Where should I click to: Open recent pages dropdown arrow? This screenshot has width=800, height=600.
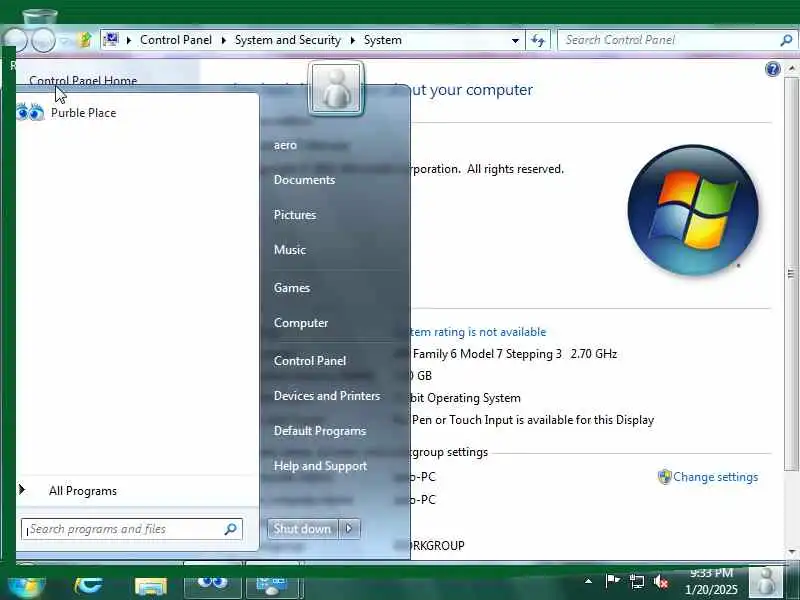pyautogui.click(x=65, y=40)
